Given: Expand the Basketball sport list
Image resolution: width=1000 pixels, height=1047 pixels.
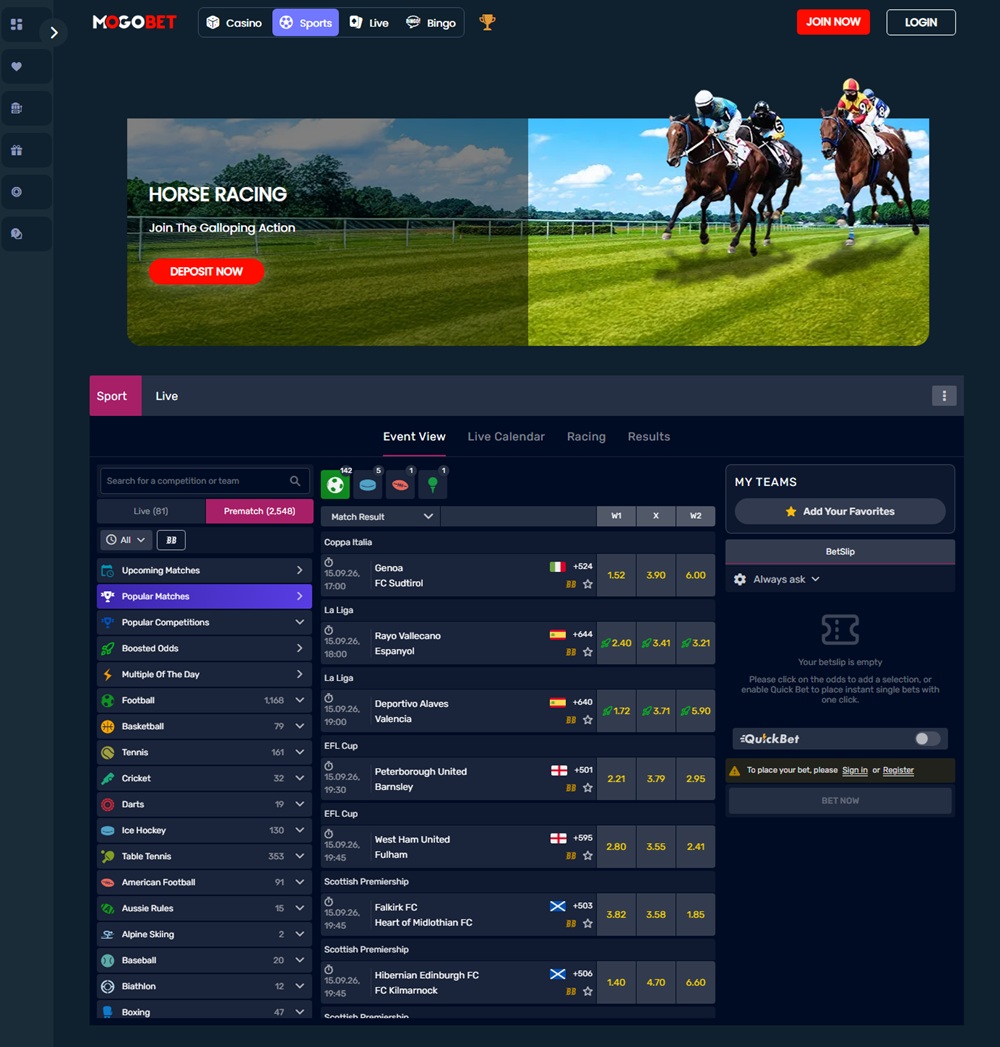Looking at the screenshot, I should [204, 726].
